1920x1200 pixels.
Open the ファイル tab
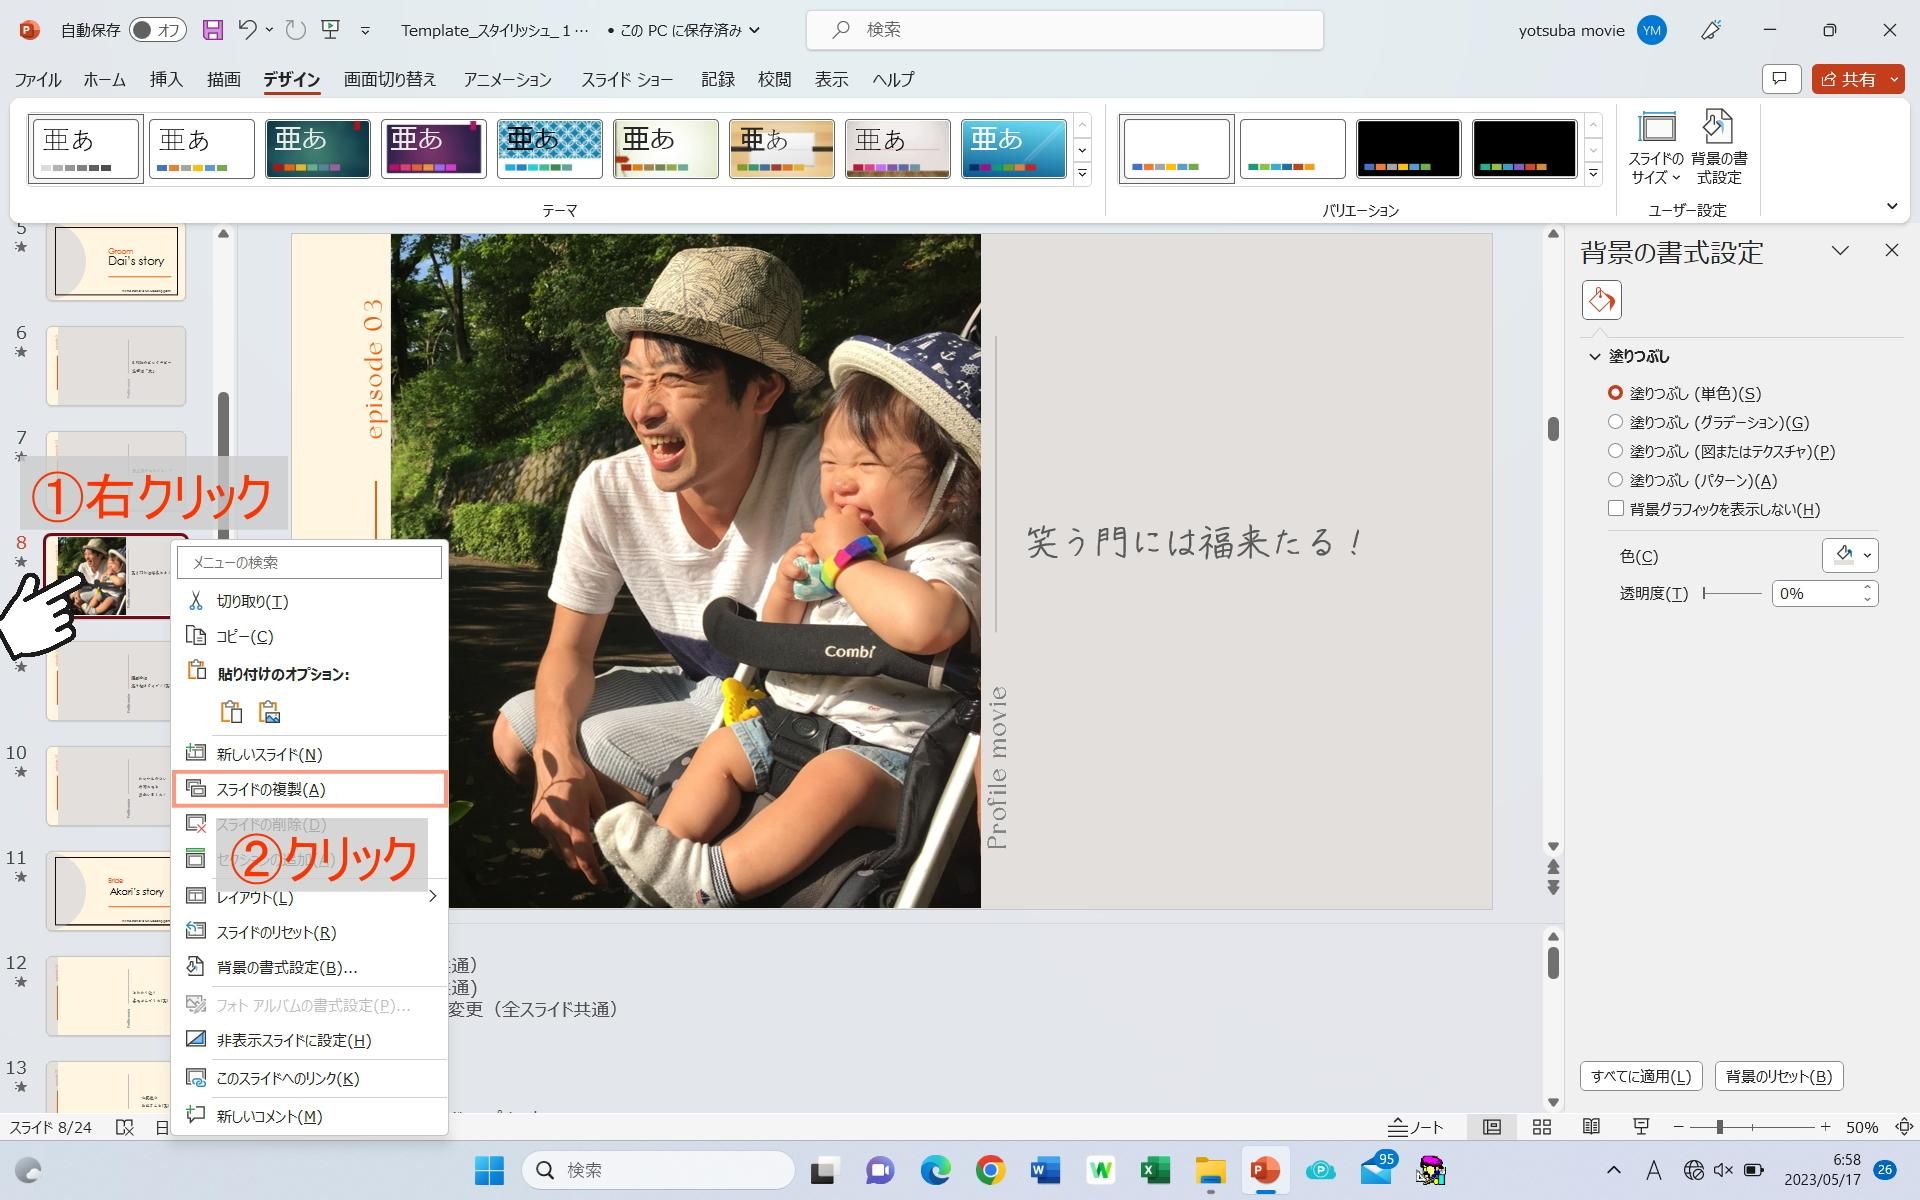[x=38, y=79]
